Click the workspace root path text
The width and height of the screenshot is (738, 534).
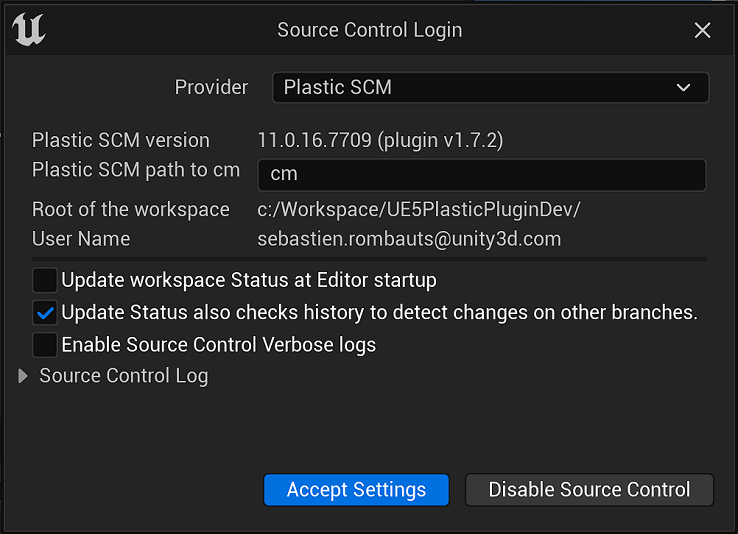point(419,210)
